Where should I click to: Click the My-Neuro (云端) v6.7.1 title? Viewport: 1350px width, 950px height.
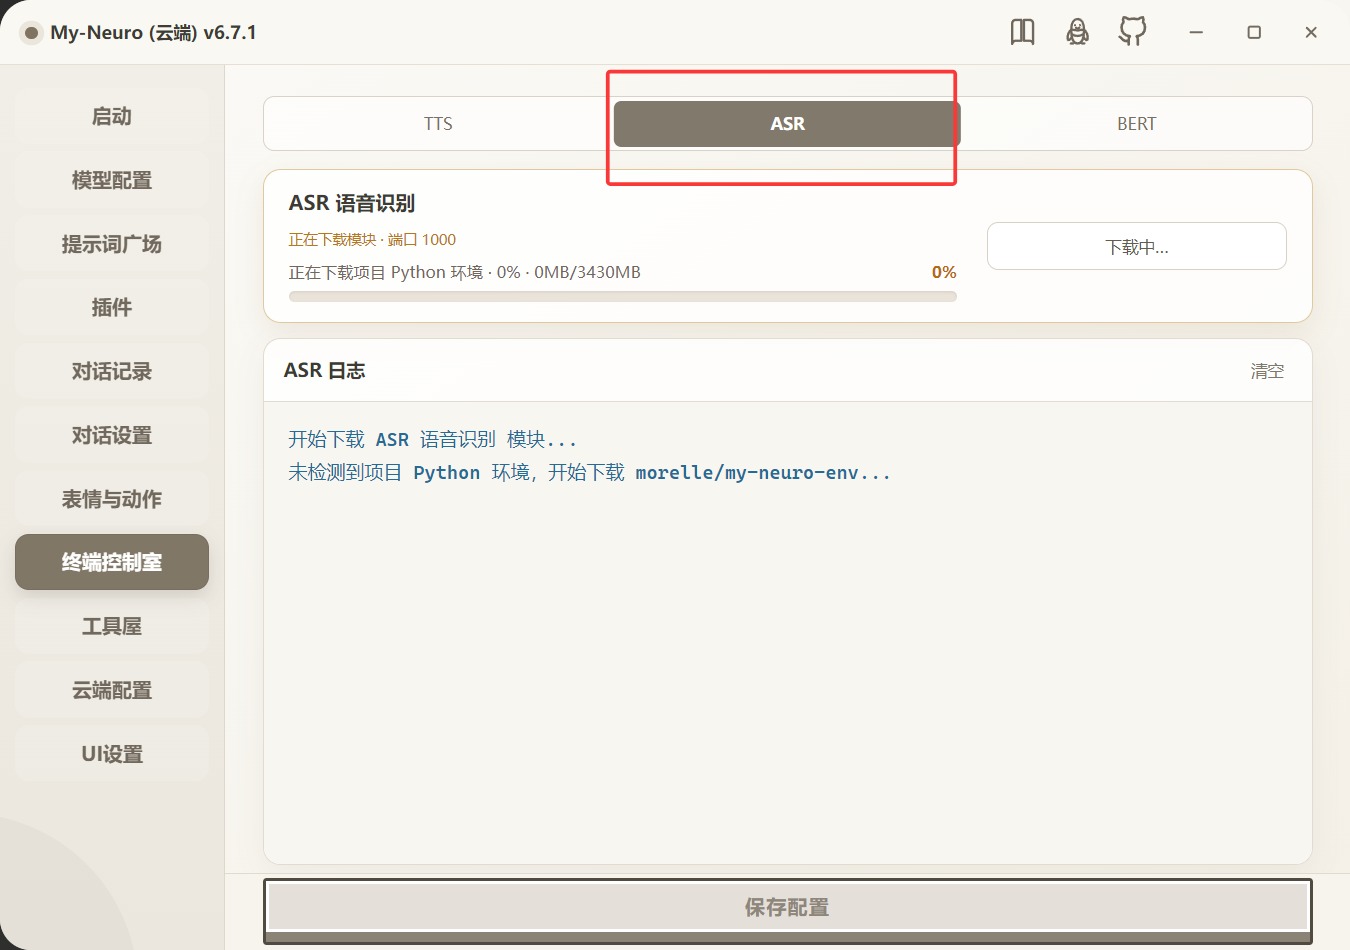153,32
